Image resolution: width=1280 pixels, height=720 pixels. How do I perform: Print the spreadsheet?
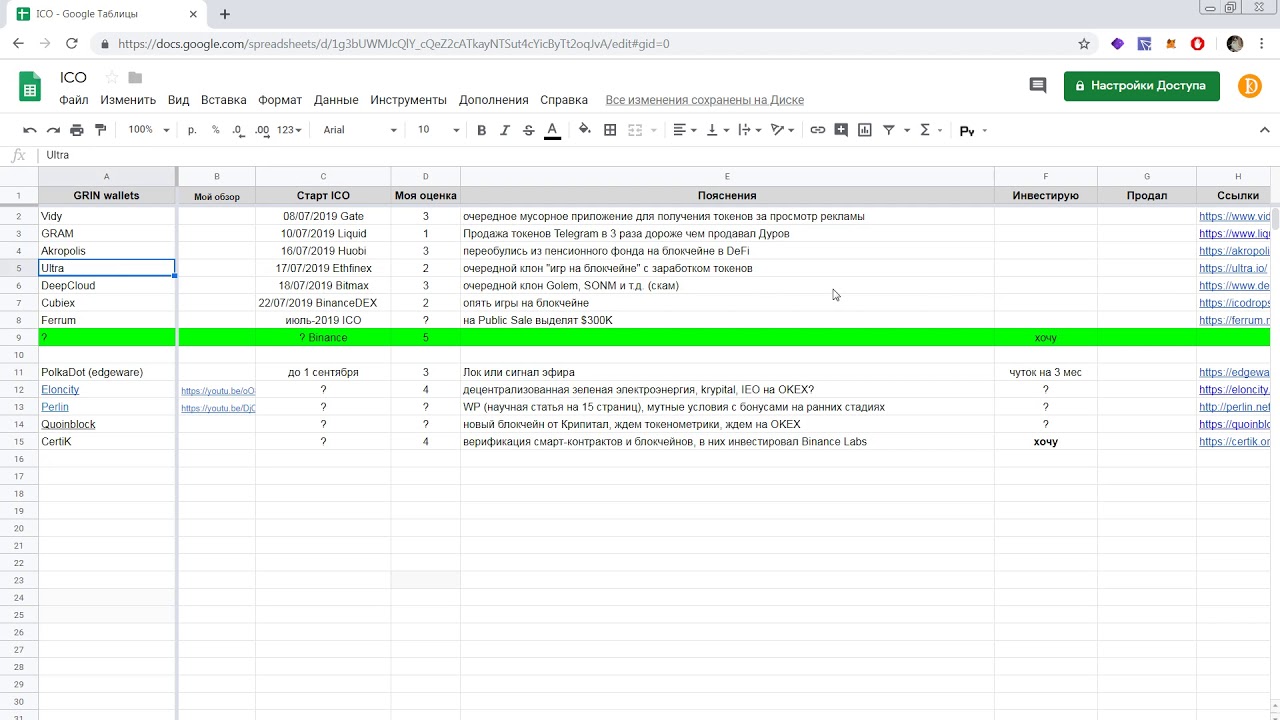[77, 130]
